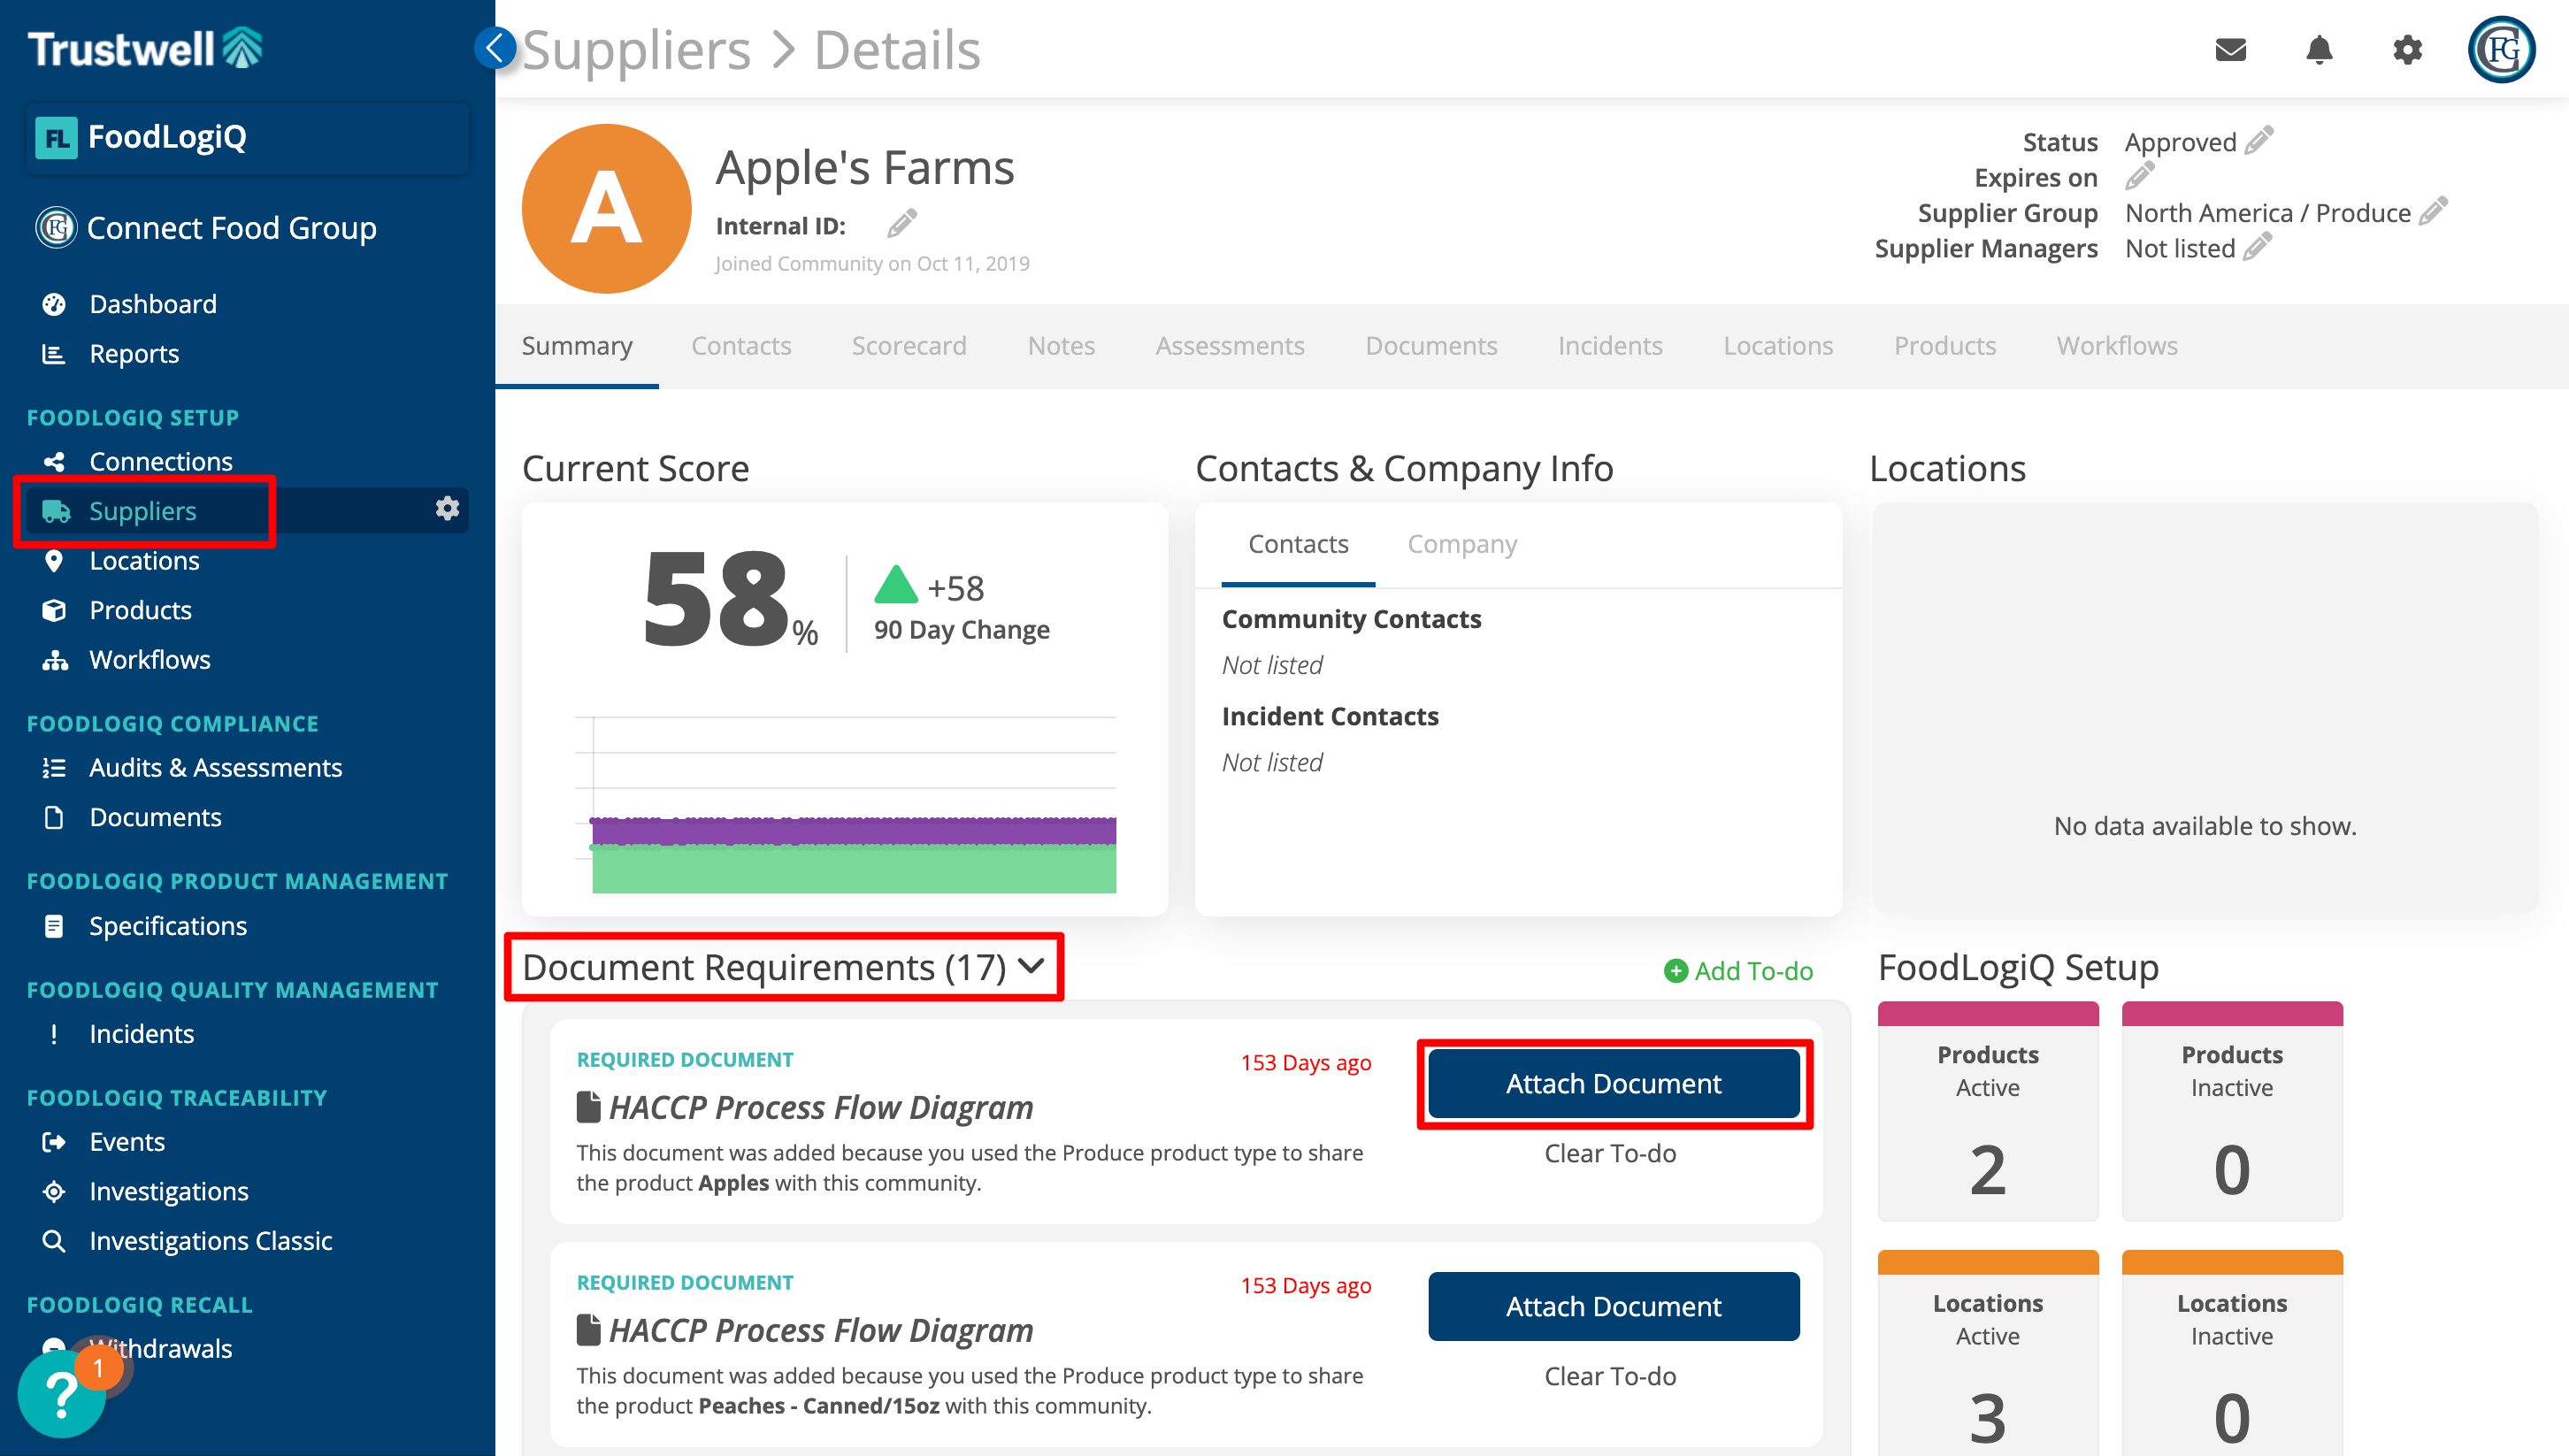Select the Summary tab
The width and height of the screenshot is (2569, 1456).
click(x=577, y=346)
